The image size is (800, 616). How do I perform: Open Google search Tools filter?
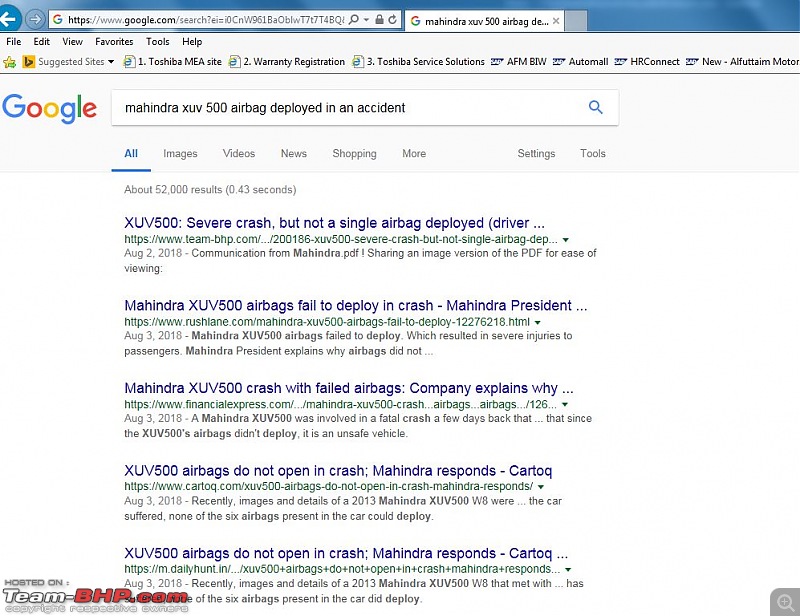pos(593,154)
